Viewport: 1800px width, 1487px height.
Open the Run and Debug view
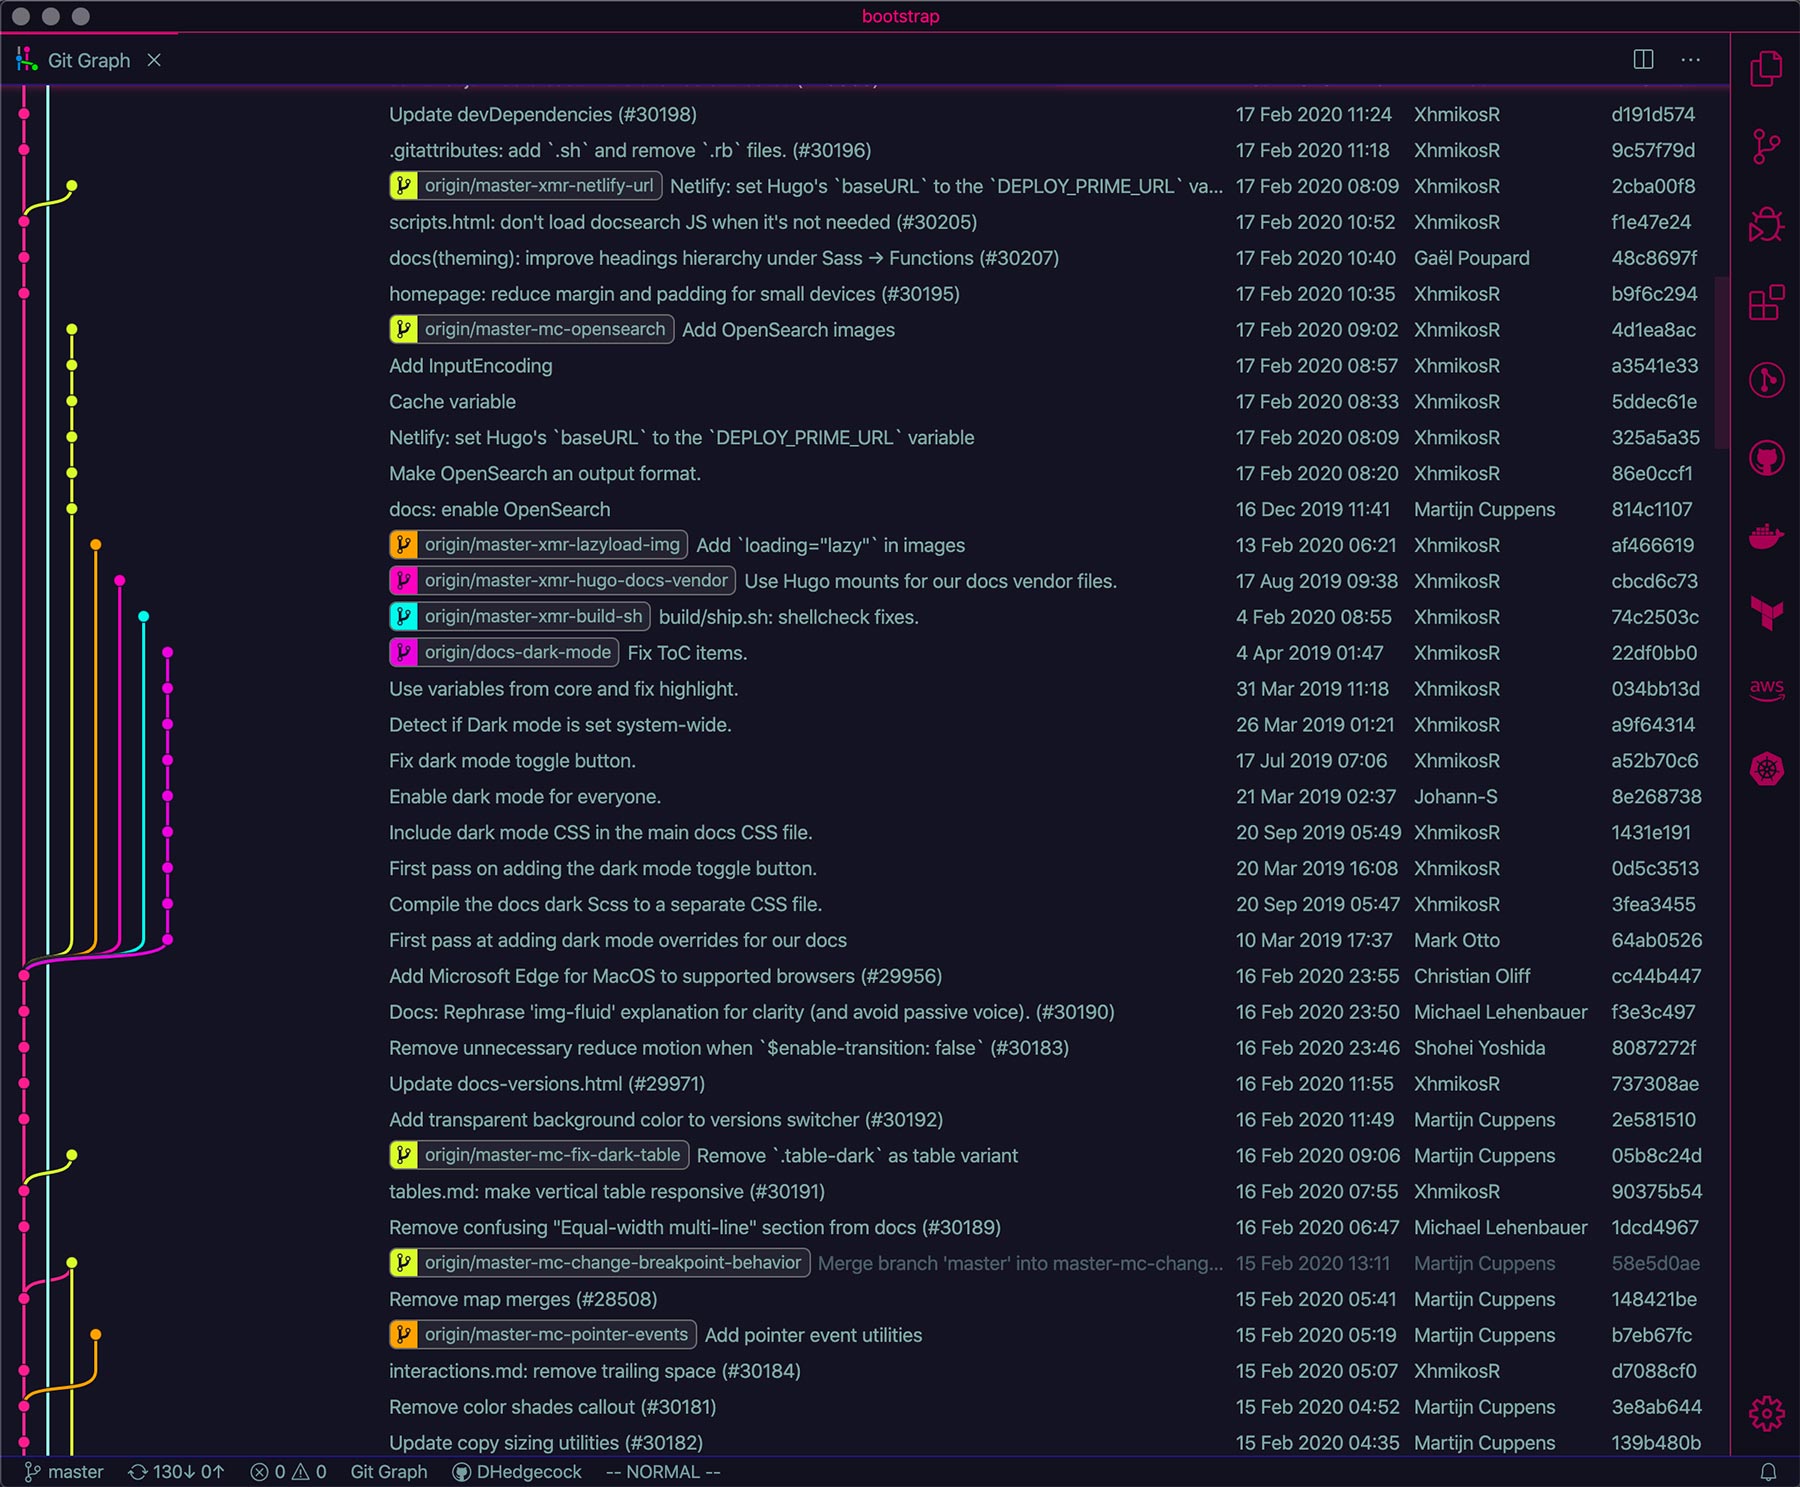pyautogui.click(x=1766, y=224)
